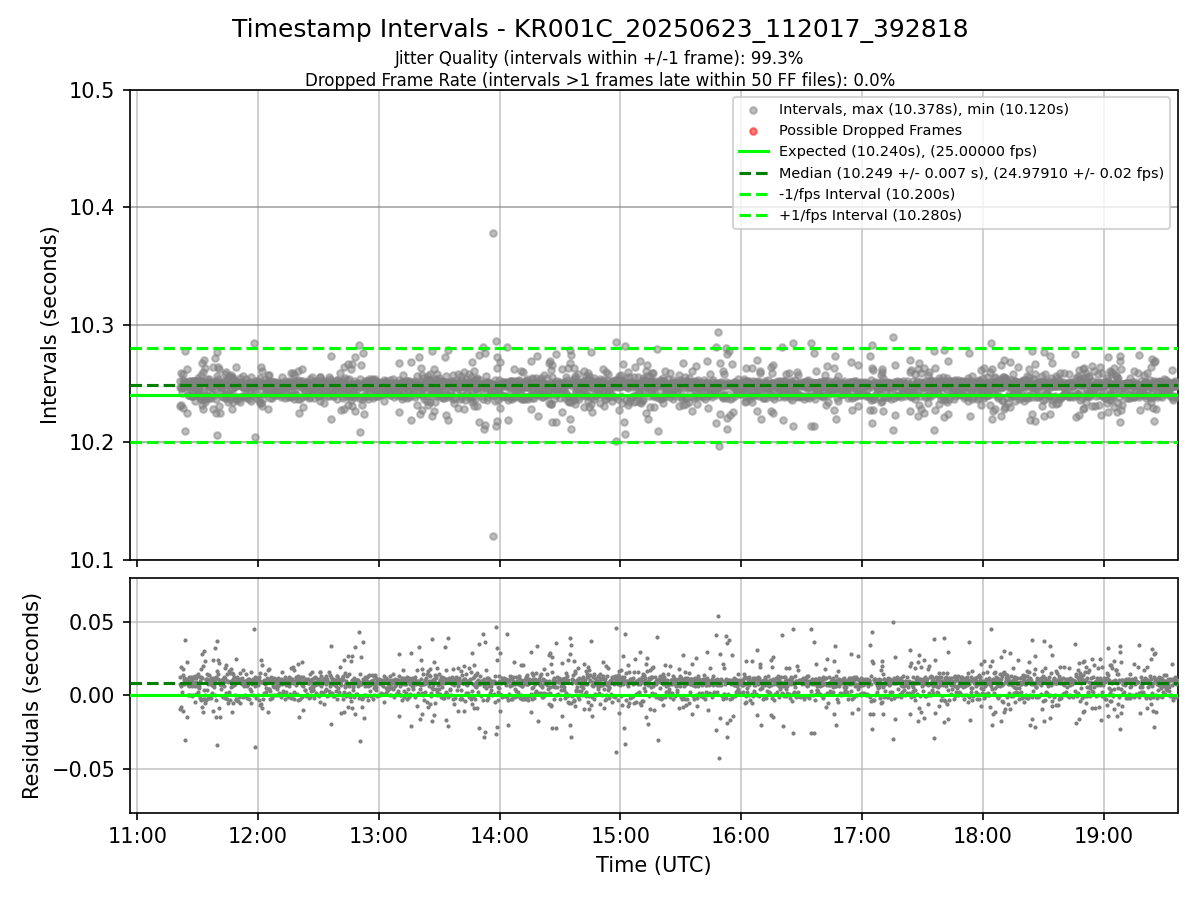
Task: Click legend entry 'Possible Dropped Frames'
Action: pos(870,130)
